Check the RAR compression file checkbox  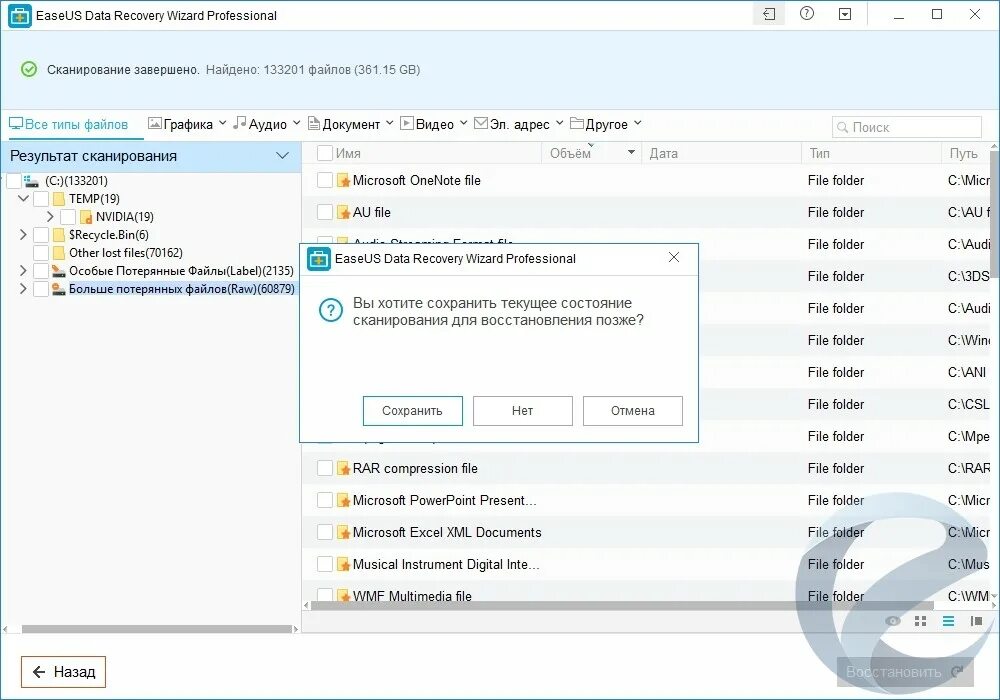325,469
